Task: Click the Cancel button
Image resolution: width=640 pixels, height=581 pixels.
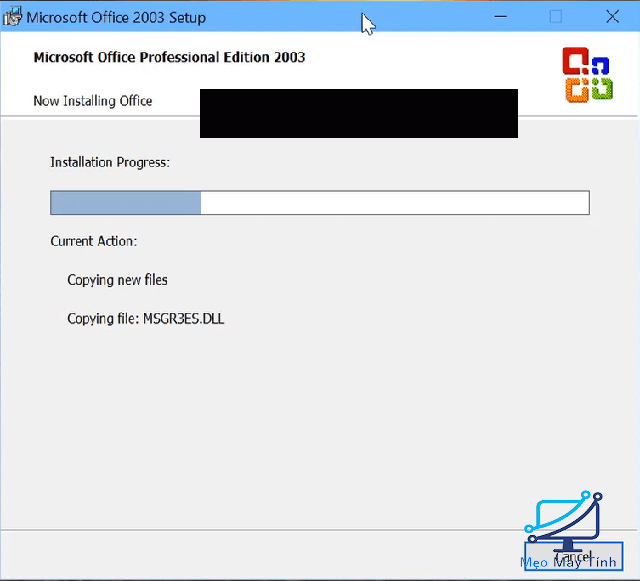Action: [x=573, y=556]
